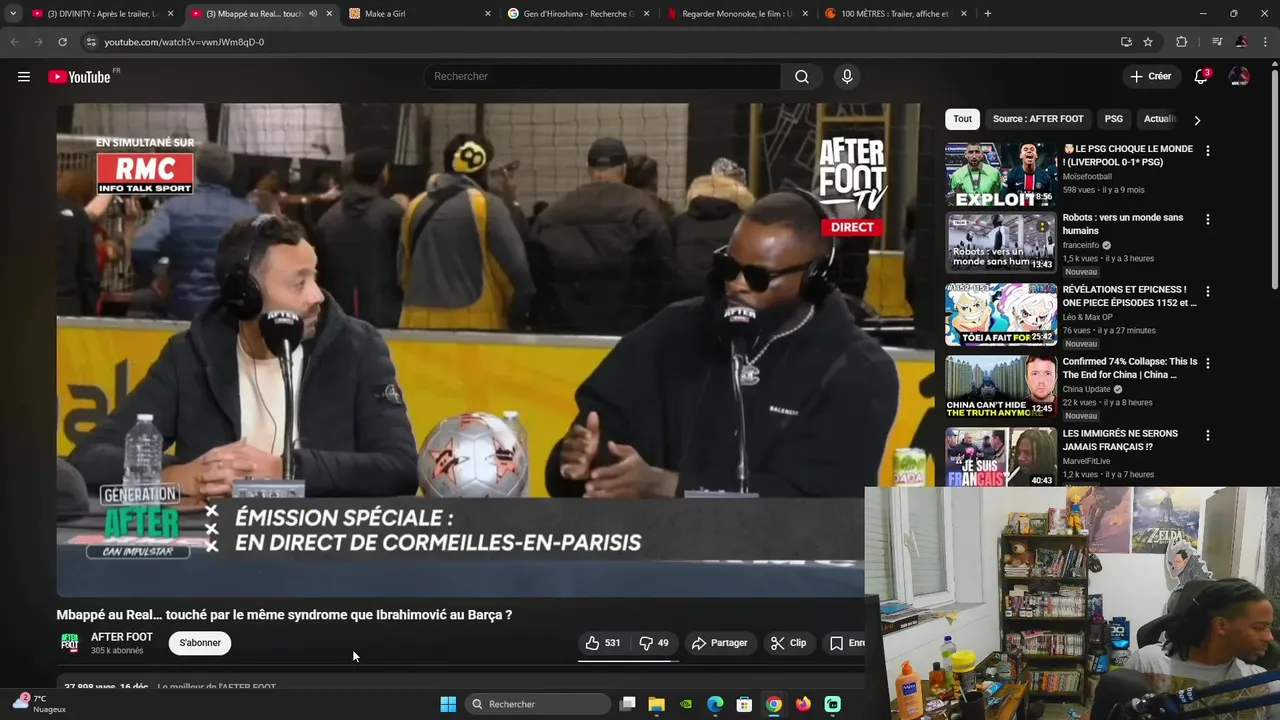The height and width of the screenshot is (720, 1280).
Task: Open the China collapse video thumbnail
Action: [1001, 386]
